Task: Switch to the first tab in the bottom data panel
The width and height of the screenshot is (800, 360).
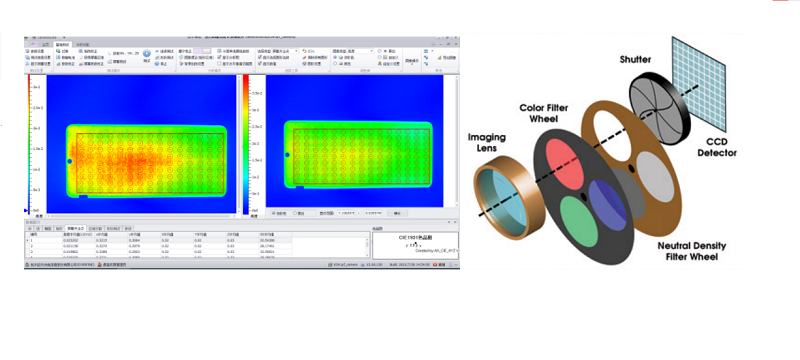Action: 30,228
